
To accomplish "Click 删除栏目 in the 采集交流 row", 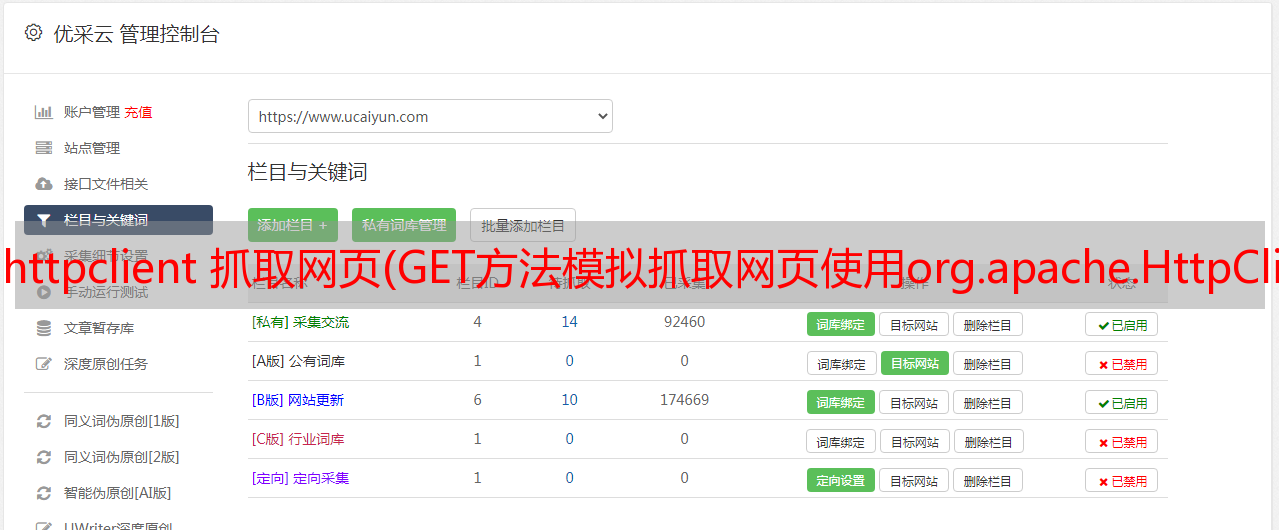I will click(x=987, y=324).
